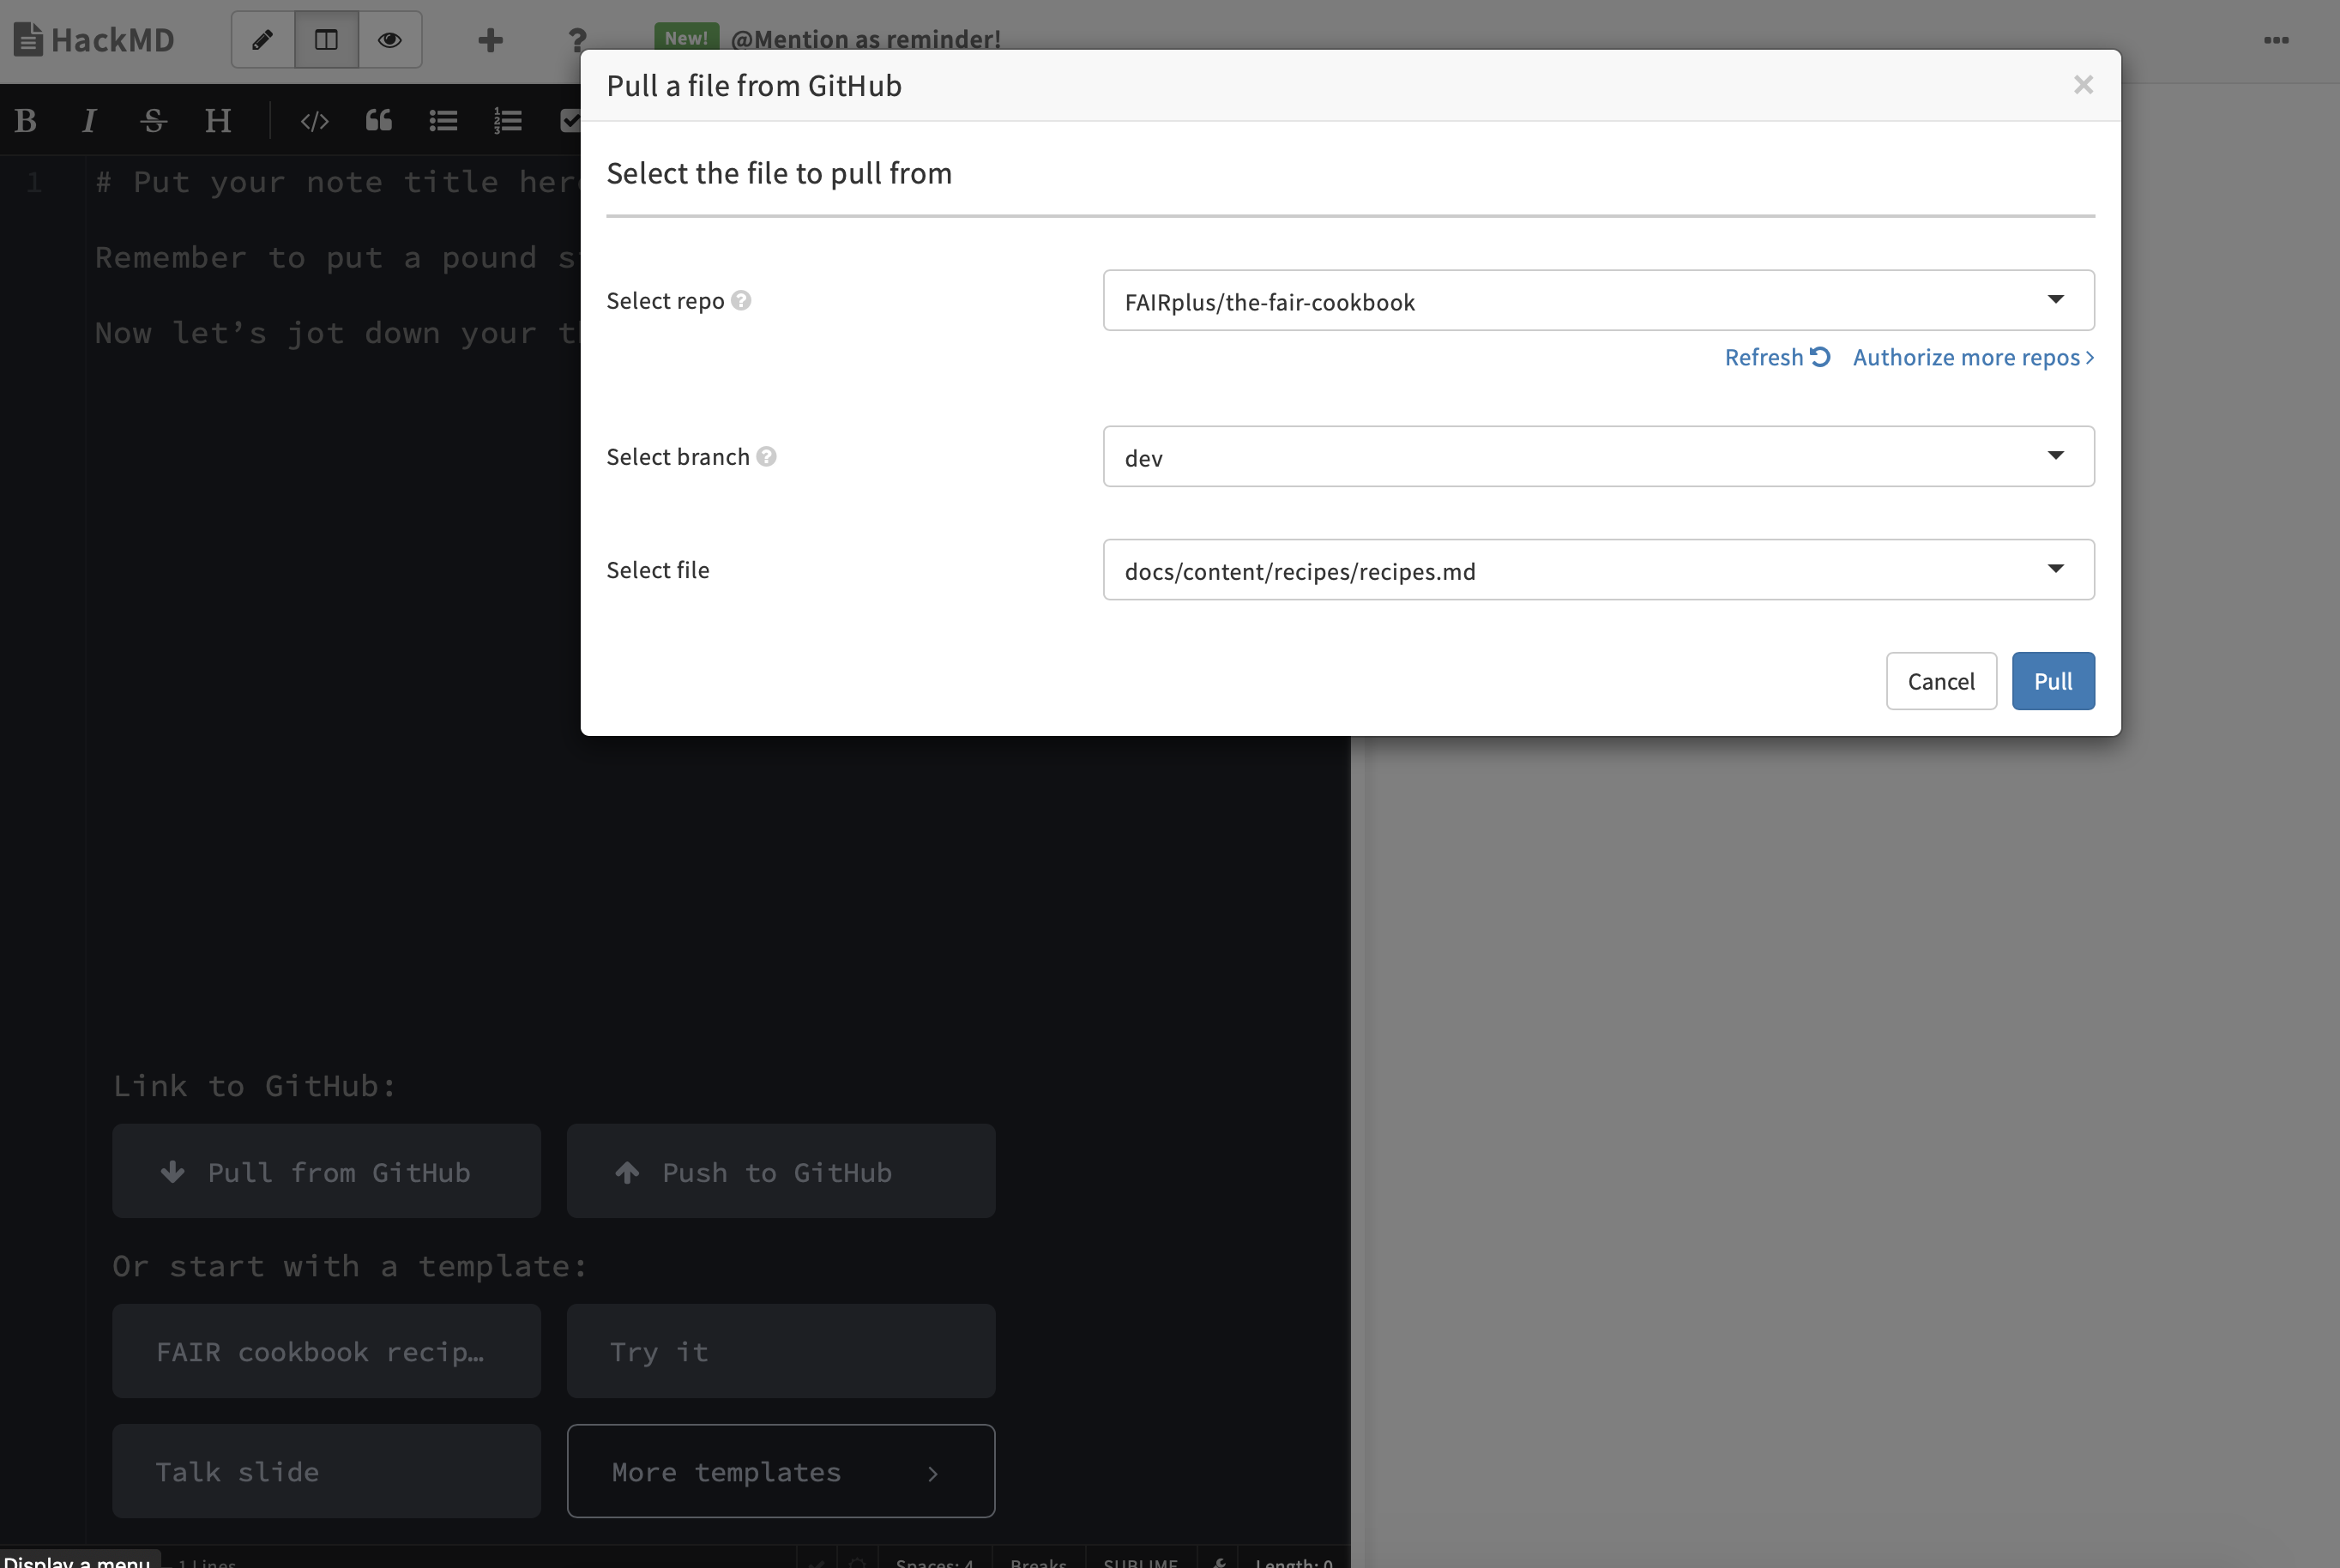
Task: Click the docs/content/recipes/recipes.md file input
Action: pos(1598,569)
